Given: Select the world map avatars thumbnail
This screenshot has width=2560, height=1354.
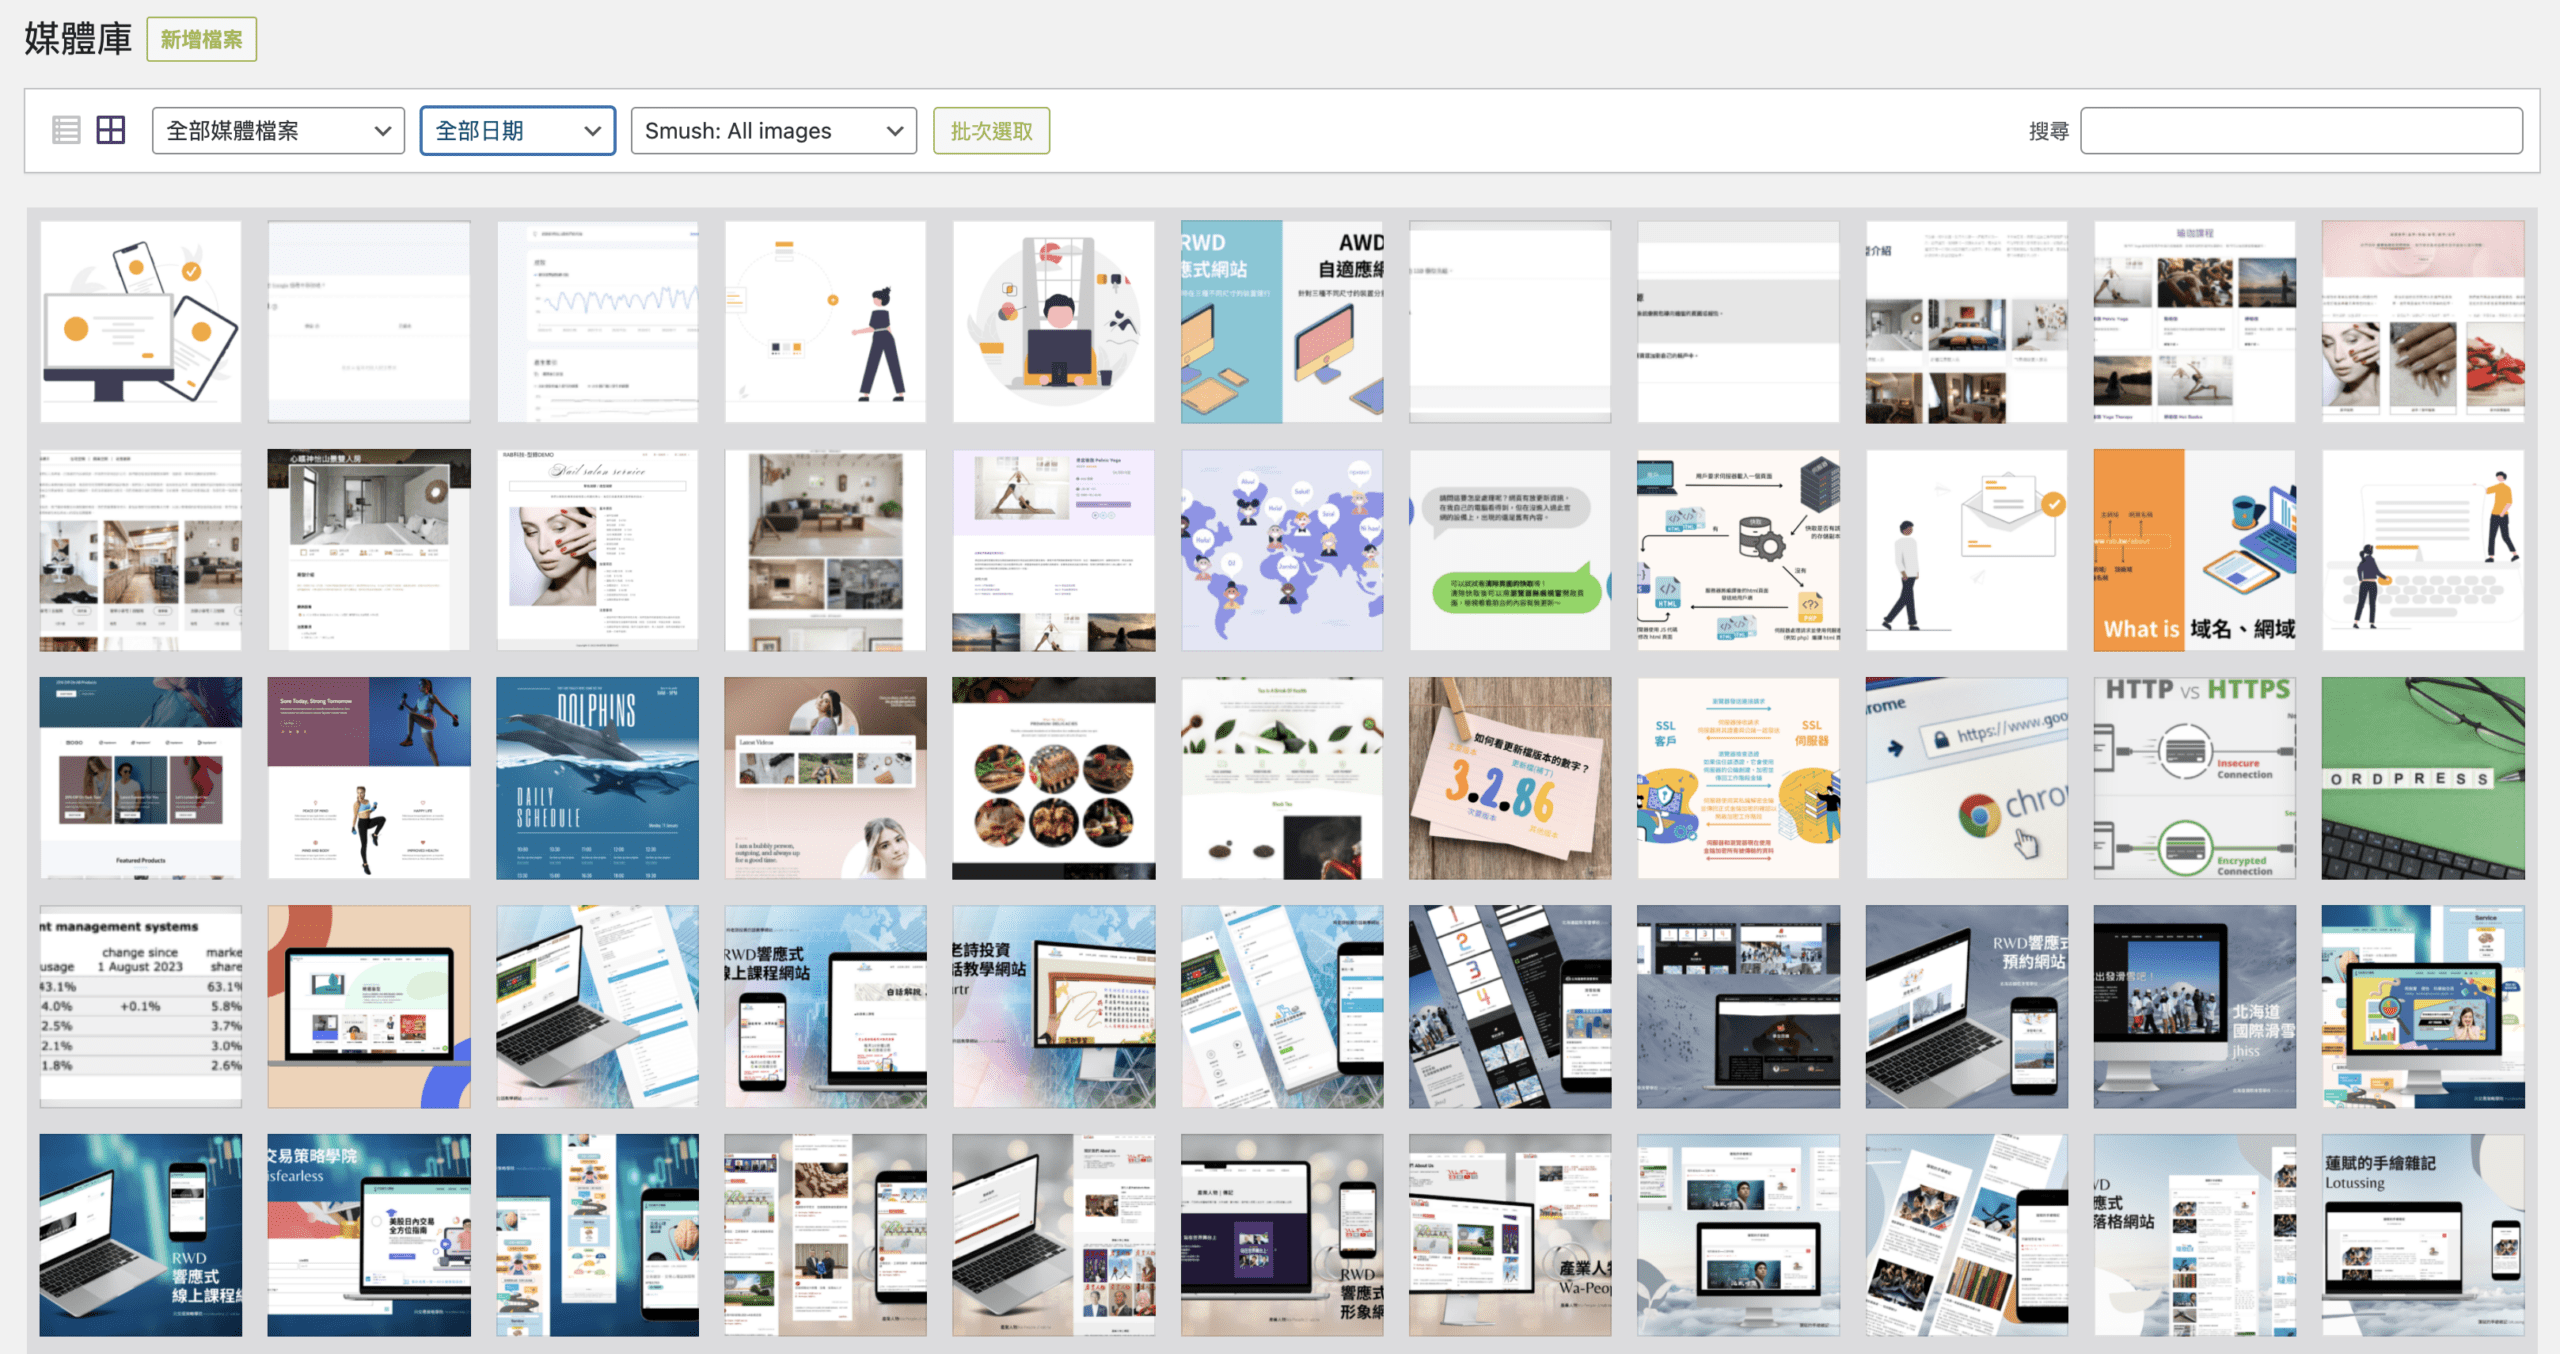Looking at the screenshot, I should coord(1281,550).
